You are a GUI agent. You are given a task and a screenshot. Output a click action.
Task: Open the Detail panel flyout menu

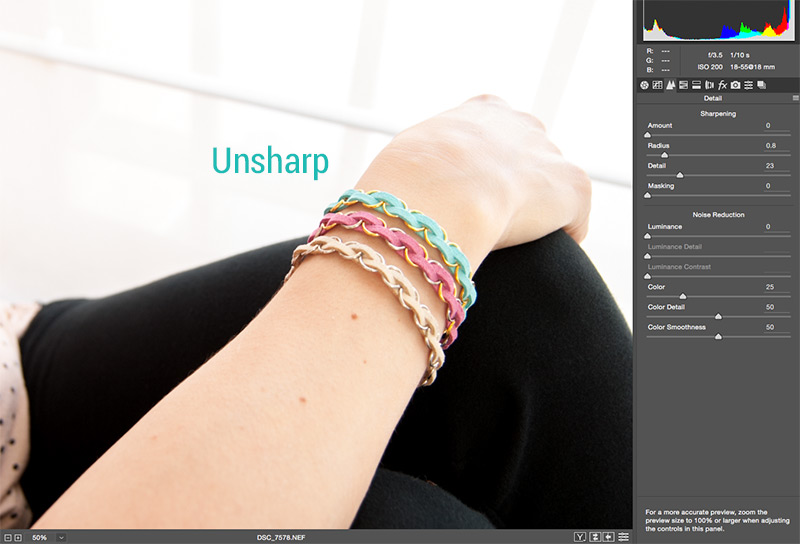(x=795, y=98)
